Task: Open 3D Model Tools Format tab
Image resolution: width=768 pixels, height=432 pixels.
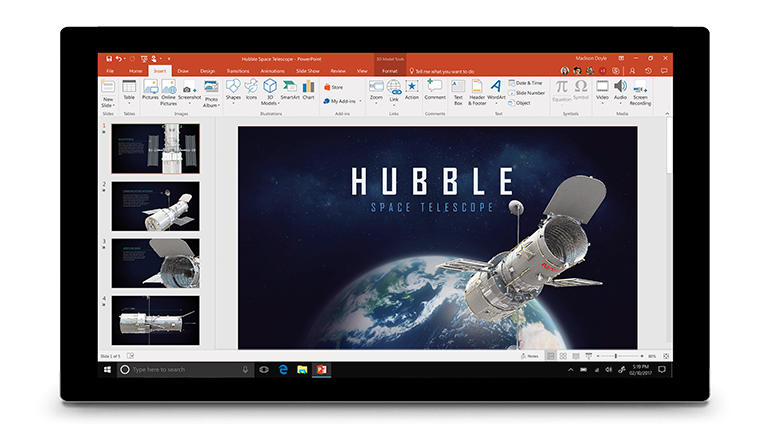Action: [390, 71]
